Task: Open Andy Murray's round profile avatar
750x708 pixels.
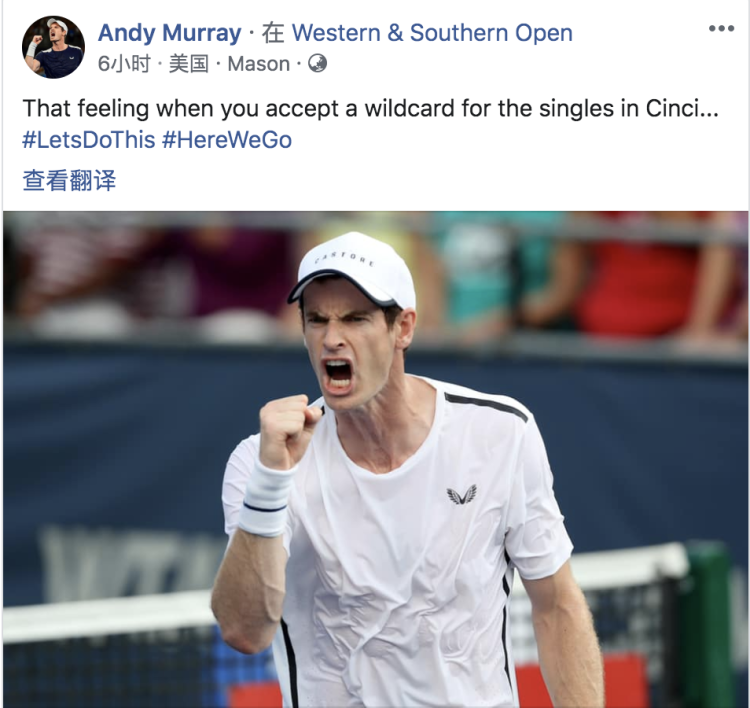Action: pos(53,47)
